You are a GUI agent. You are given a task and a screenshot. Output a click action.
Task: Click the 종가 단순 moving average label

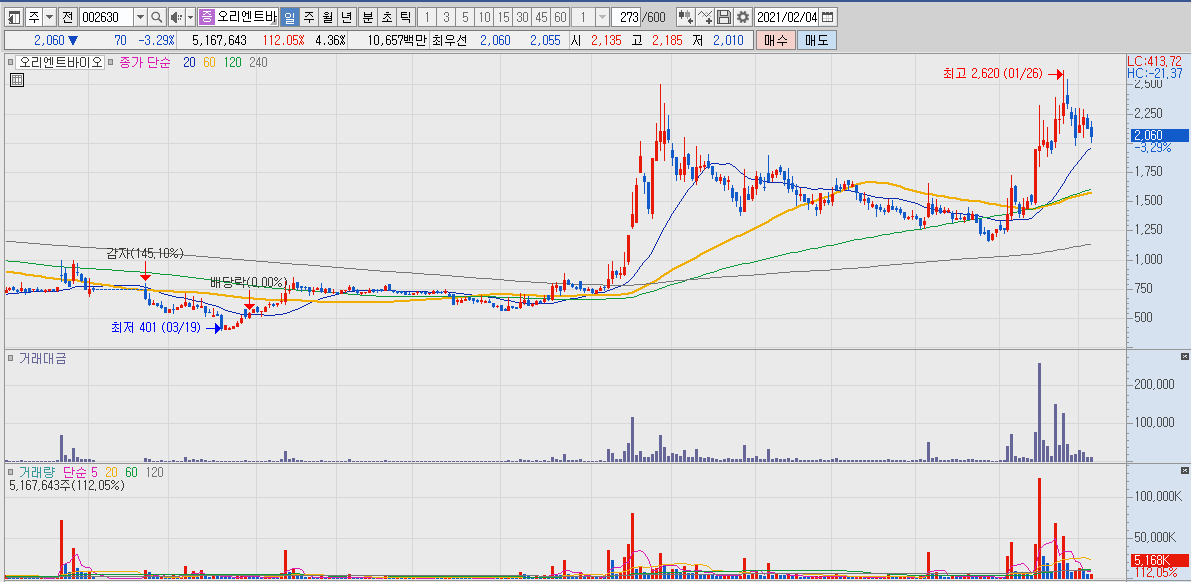146,62
